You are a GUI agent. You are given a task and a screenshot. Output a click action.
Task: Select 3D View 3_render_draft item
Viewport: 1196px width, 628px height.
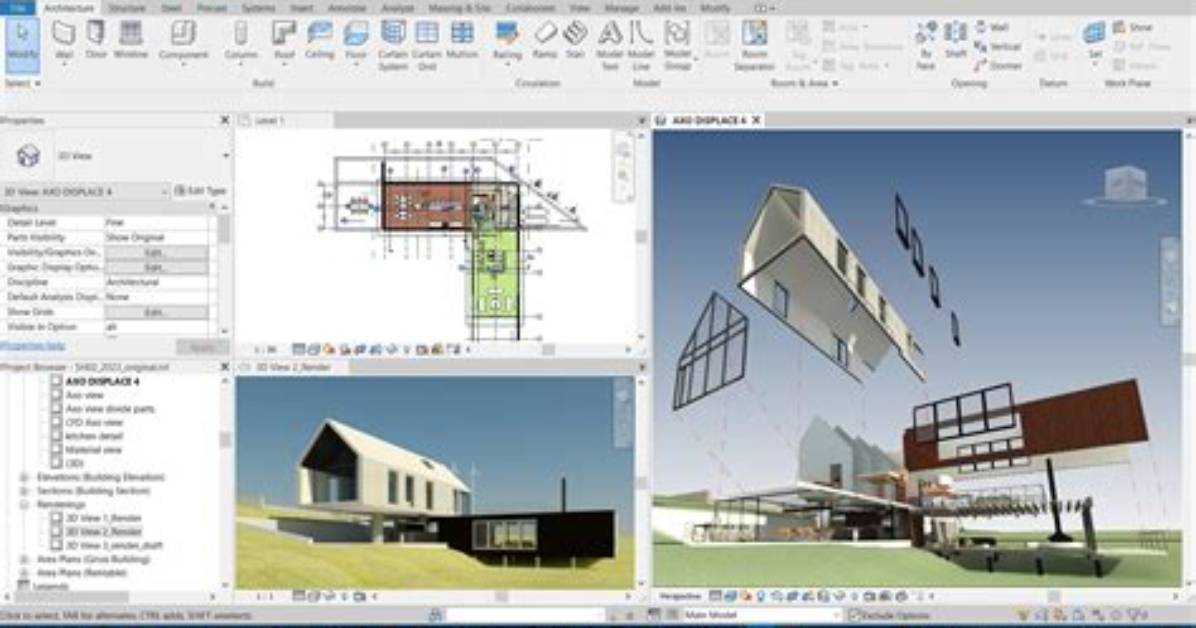(x=114, y=546)
